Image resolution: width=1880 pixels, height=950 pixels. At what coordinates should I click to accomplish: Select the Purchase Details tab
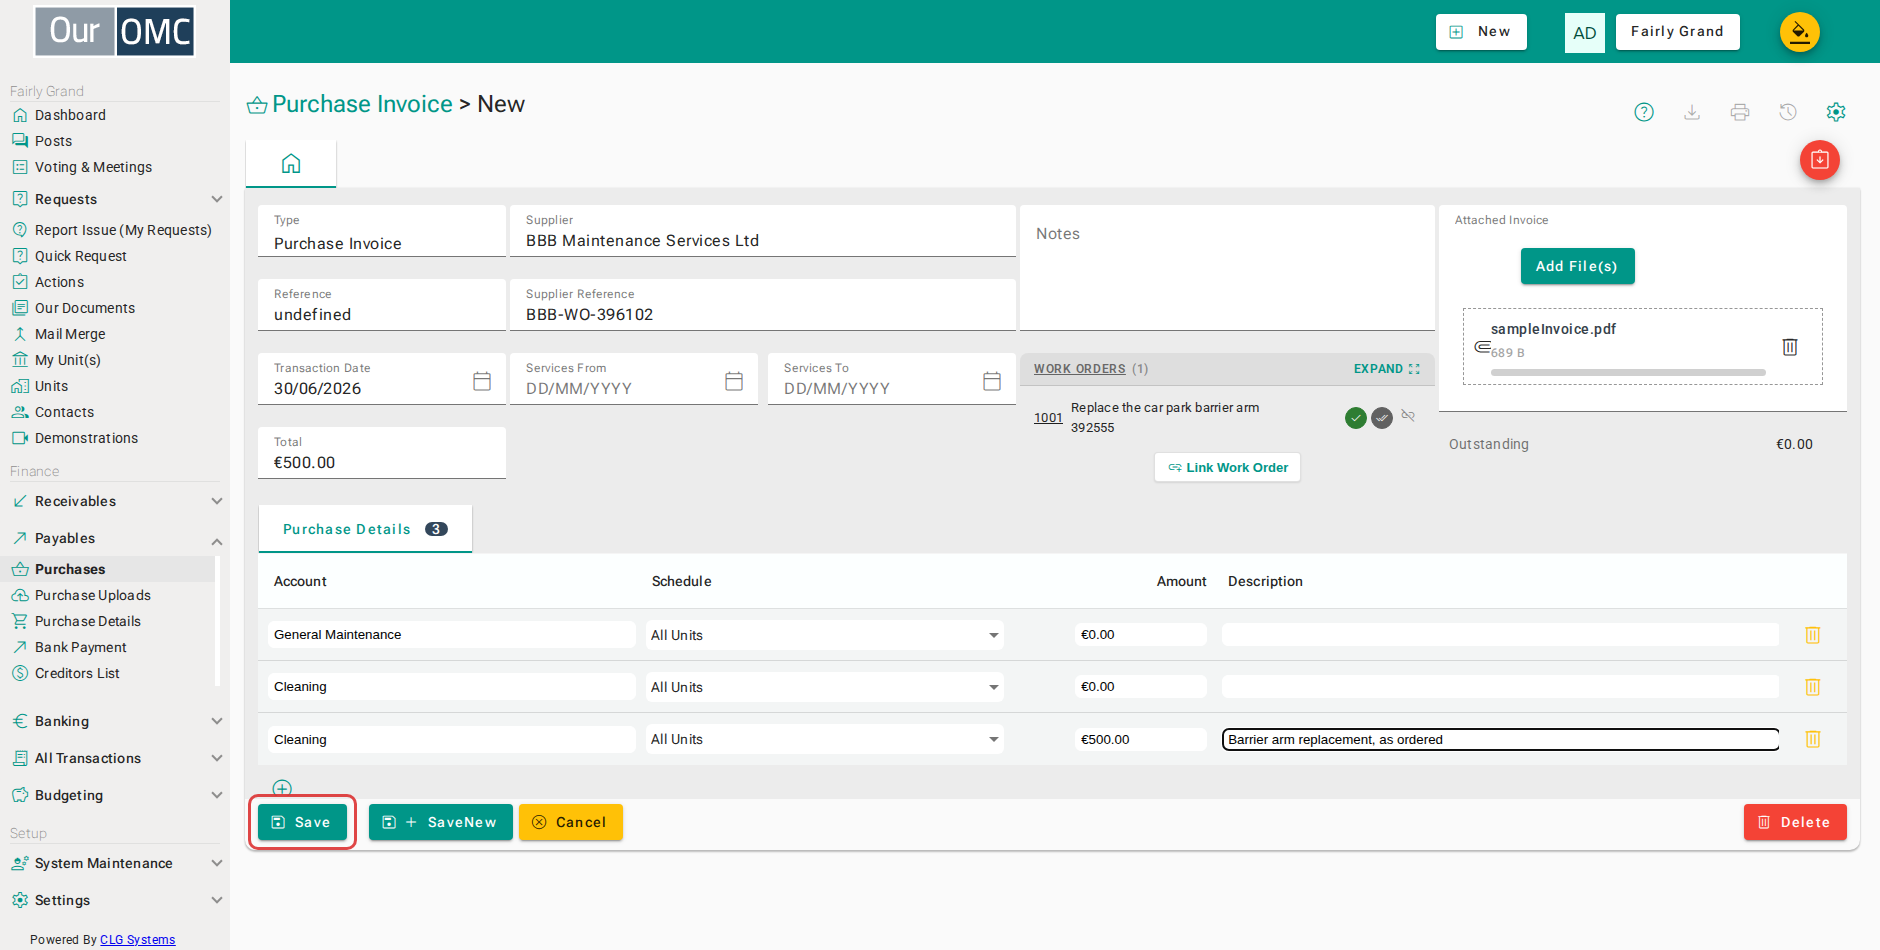click(365, 529)
